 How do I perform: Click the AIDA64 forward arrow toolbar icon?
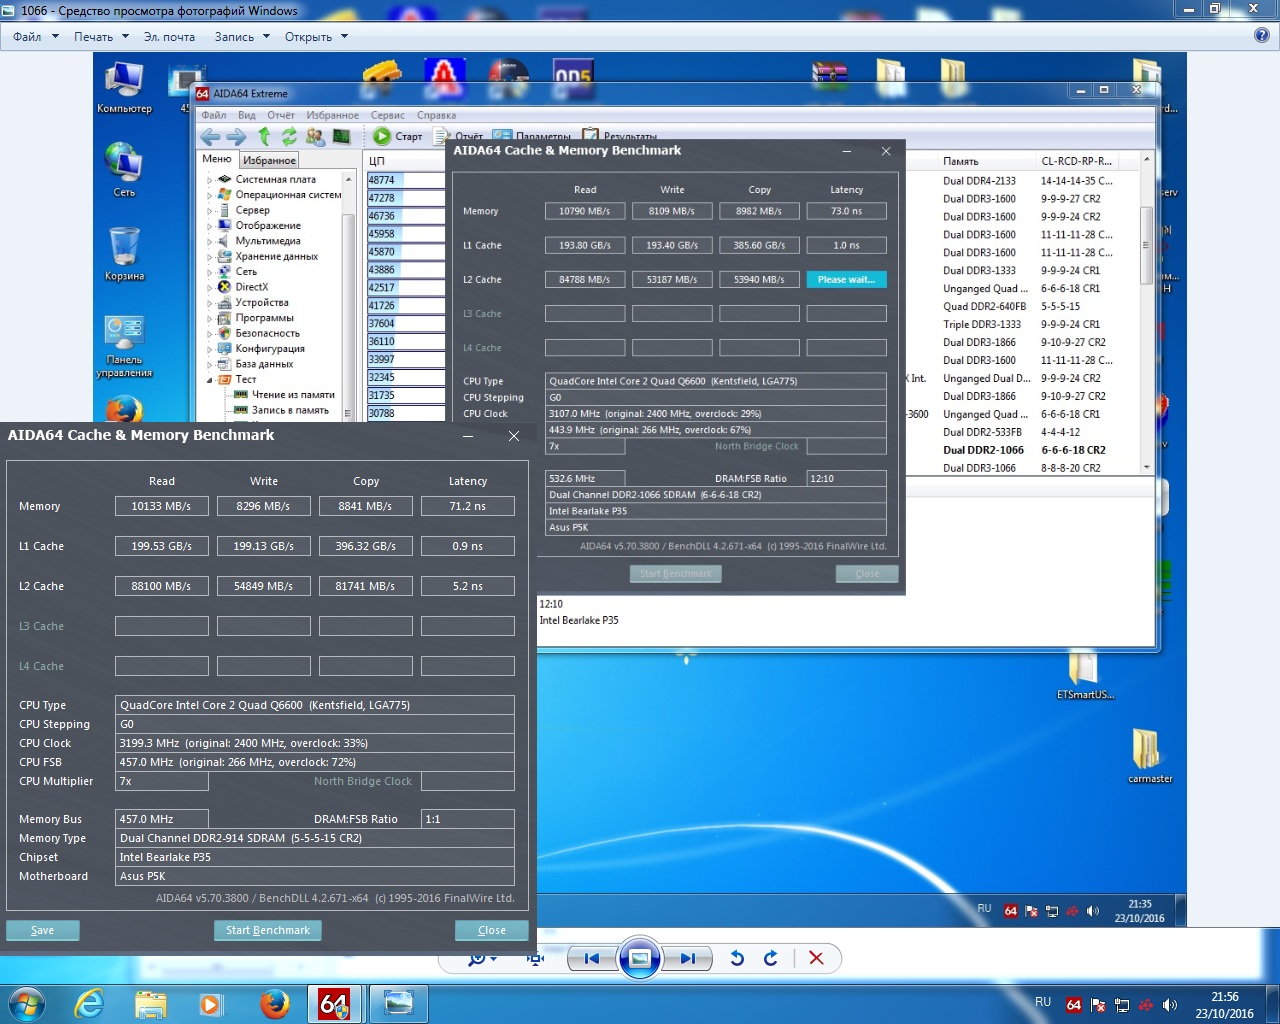click(236, 136)
